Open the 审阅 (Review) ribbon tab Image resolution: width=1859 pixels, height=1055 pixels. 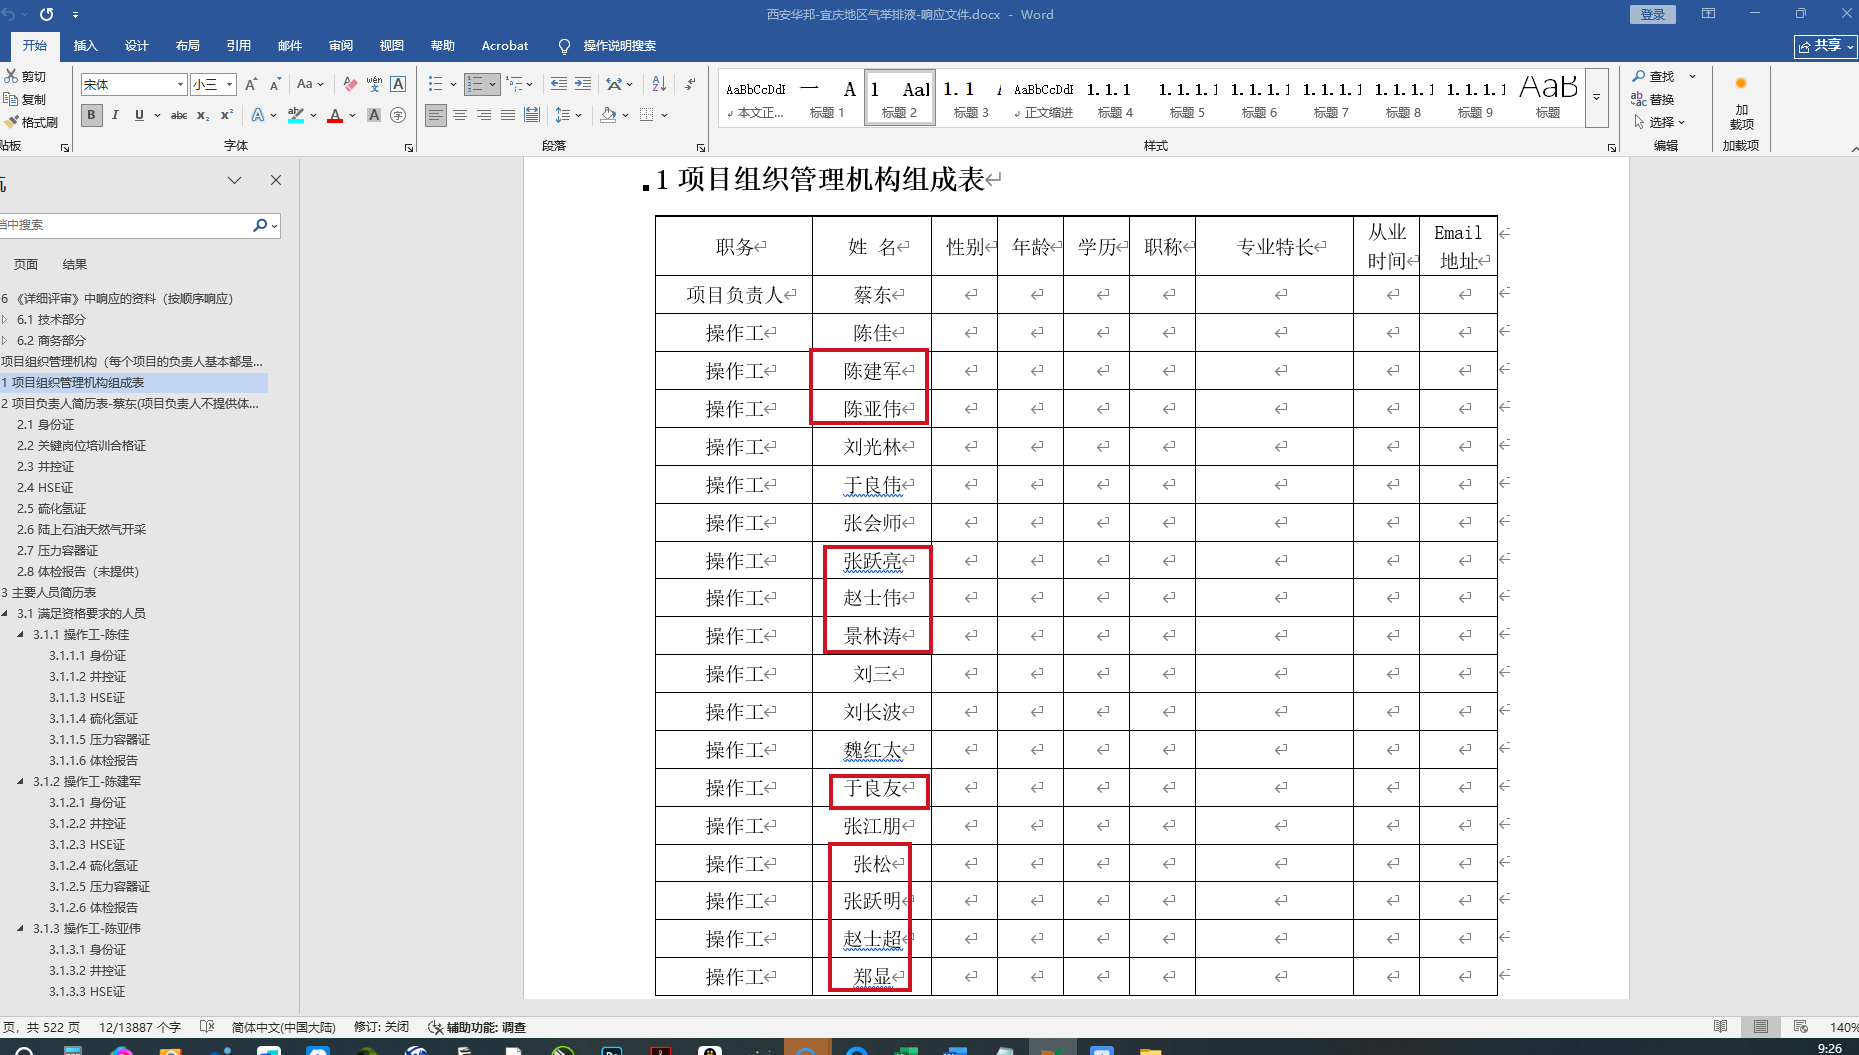tap(341, 46)
